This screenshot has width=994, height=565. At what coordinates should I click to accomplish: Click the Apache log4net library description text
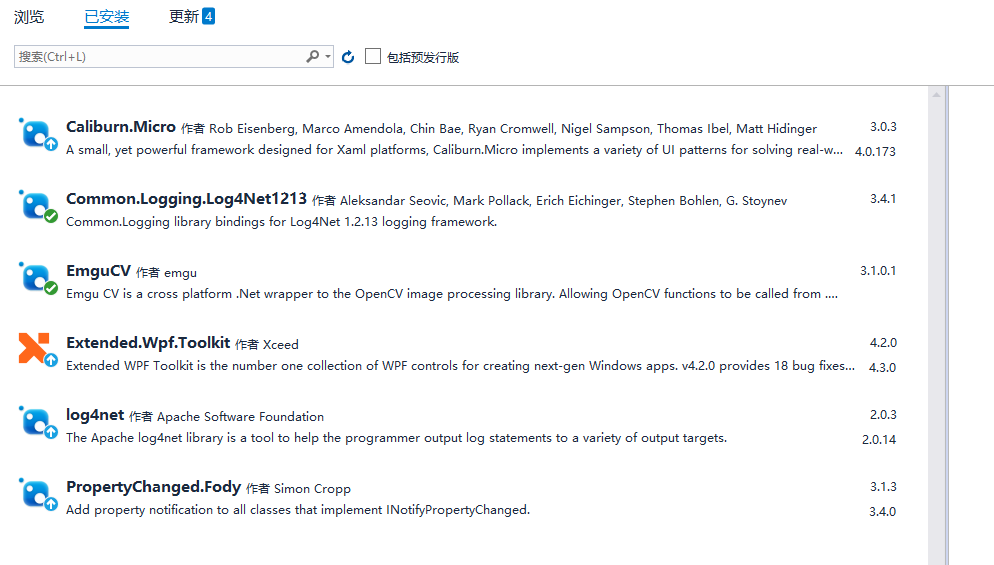pos(396,438)
